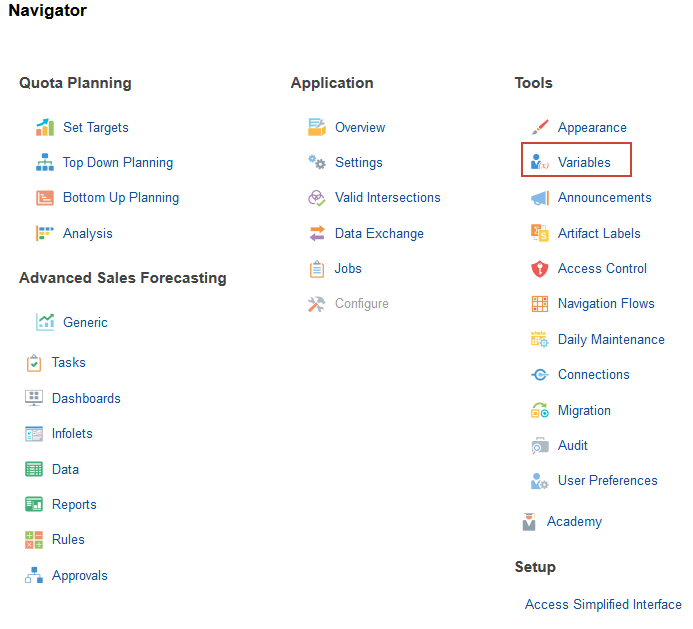Open the Access Control shield icon
693x629 pixels.
pos(540,269)
